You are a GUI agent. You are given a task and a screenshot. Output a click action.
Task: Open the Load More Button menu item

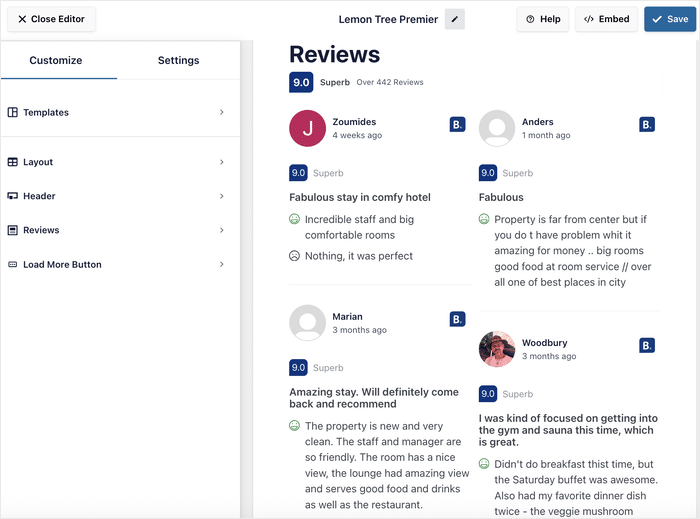121,265
